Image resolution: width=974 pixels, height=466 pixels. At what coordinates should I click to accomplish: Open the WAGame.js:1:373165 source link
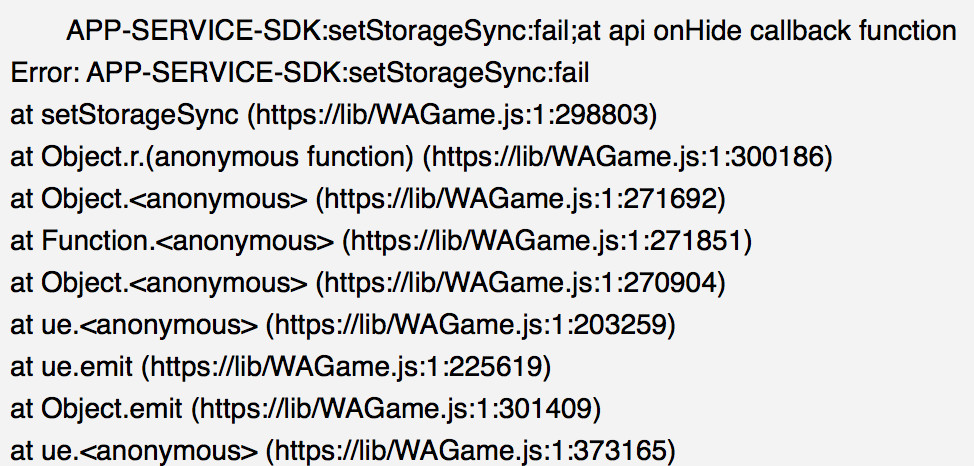[x=471, y=452]
